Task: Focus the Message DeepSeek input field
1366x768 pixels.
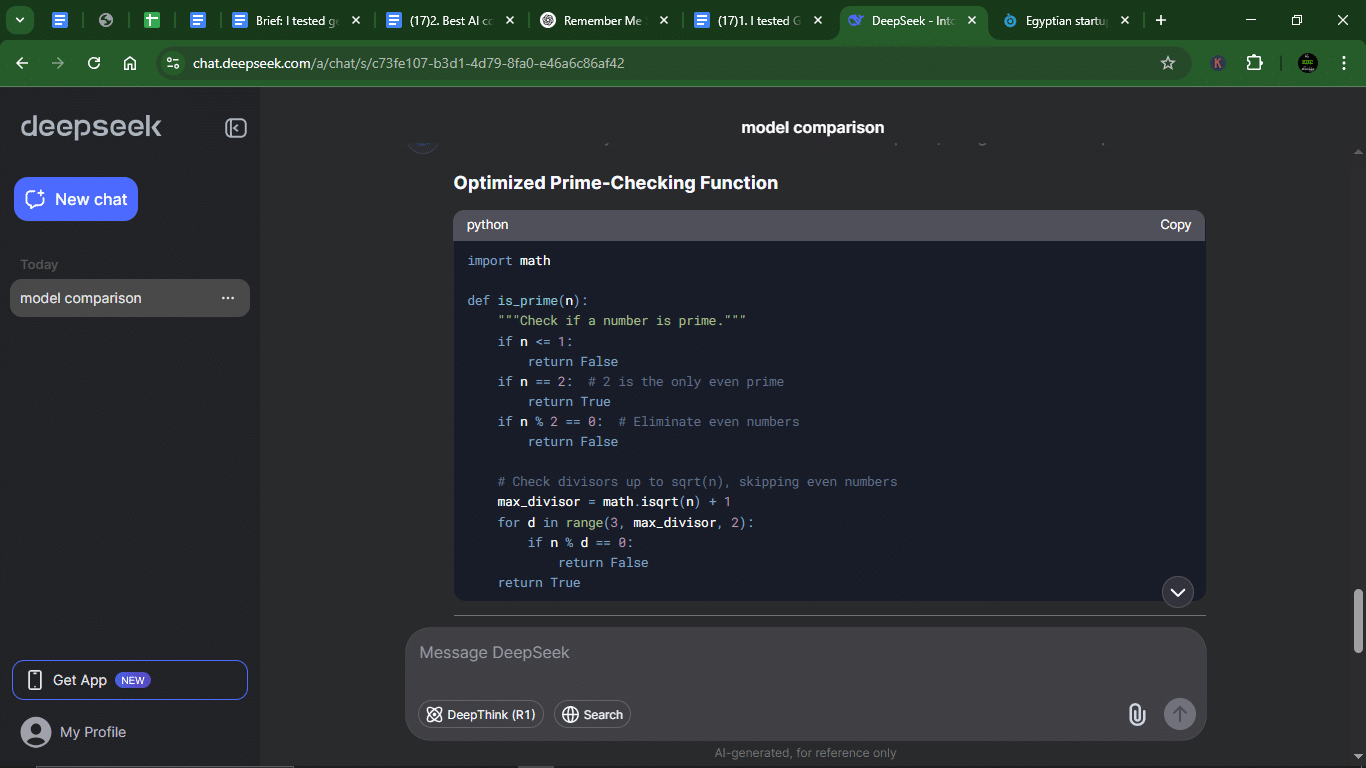Action: tap(805, 653)
